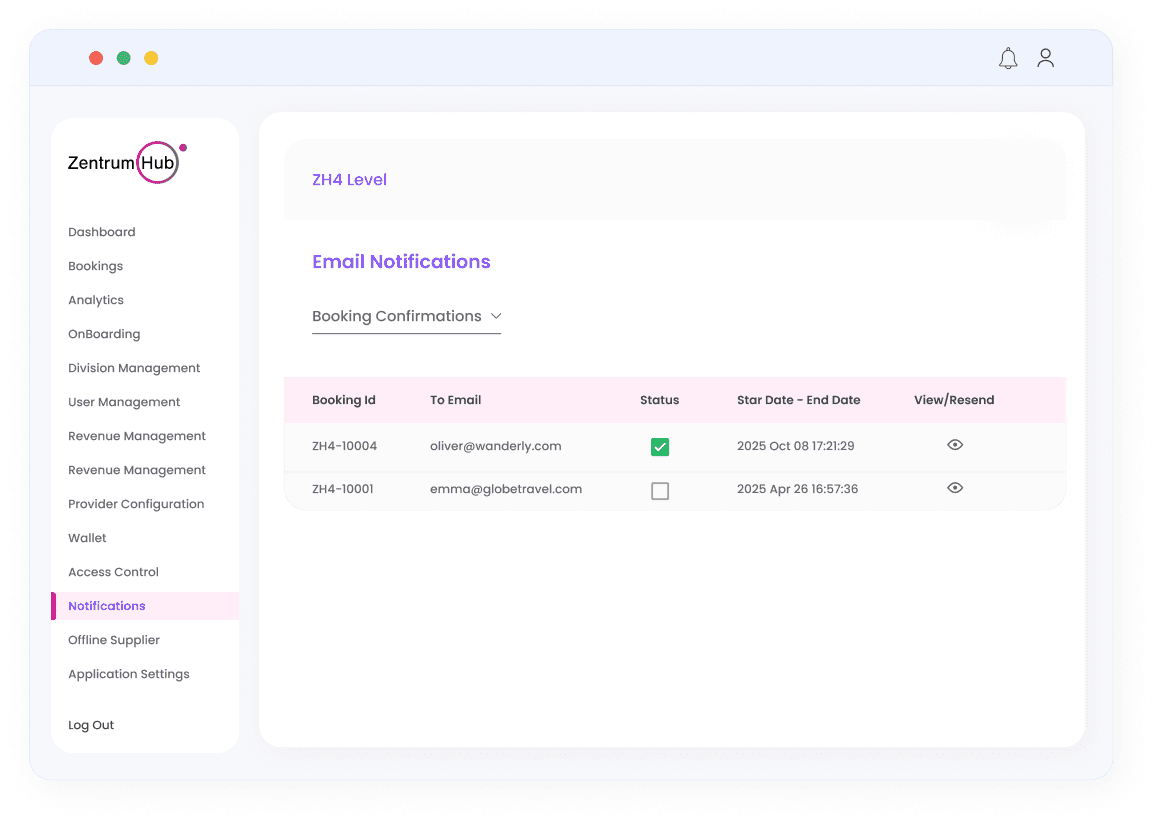The height and width of the screenshot is (823, 1156).
Task: Click the ZentrumHub logo
Action: [x=124, y=160]
